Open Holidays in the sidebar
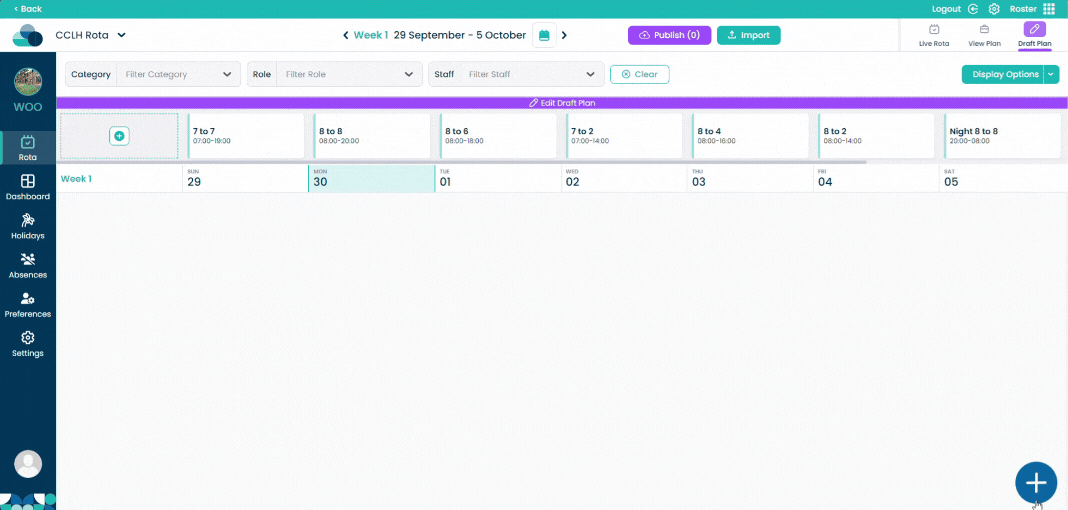1068x510 pixels. pyautogui.click(x=28, y=227)
